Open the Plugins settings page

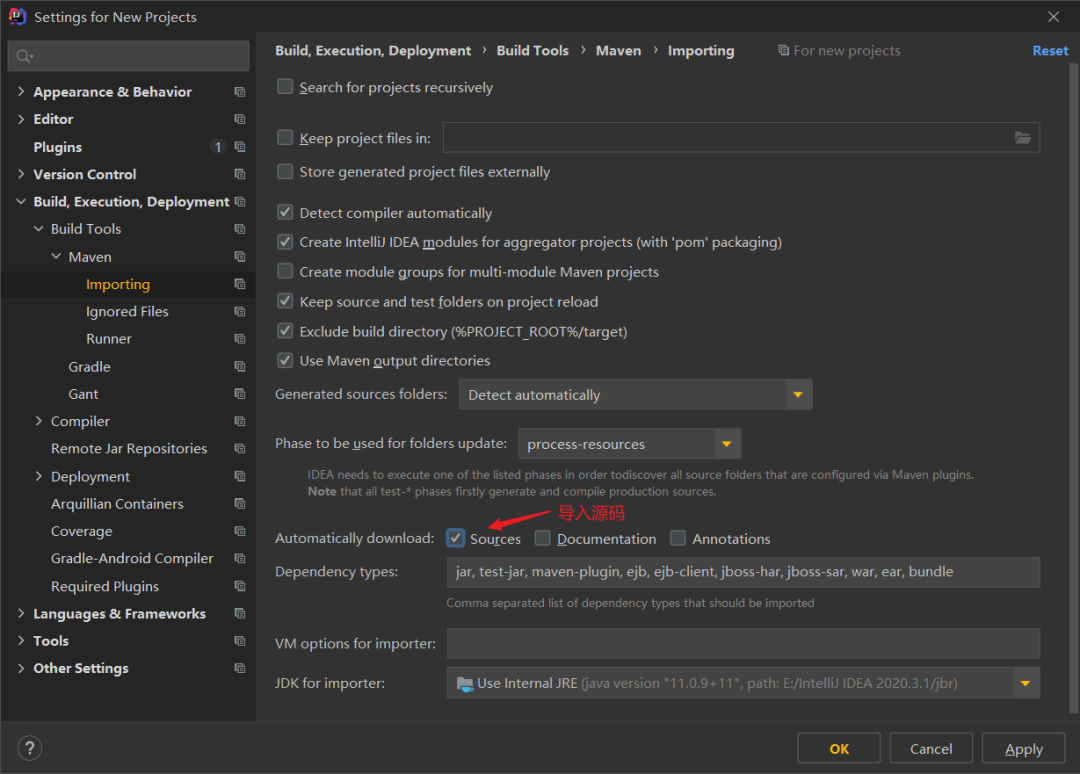click(58, 147)
